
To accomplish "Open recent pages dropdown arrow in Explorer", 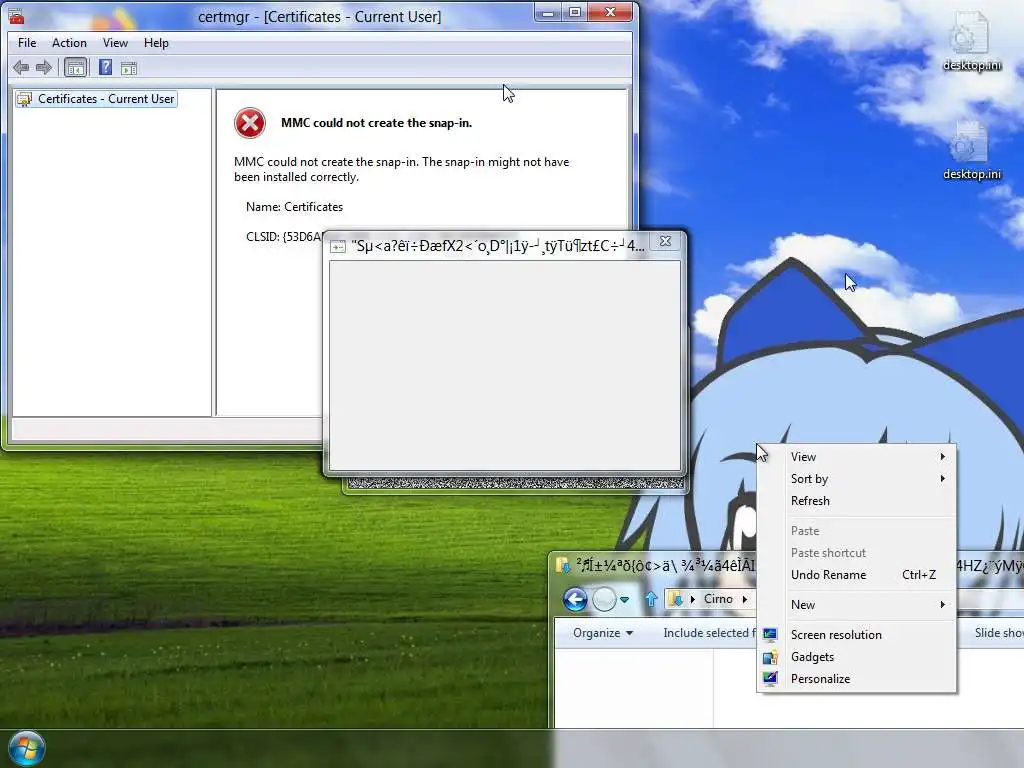I will click(624, 600).
